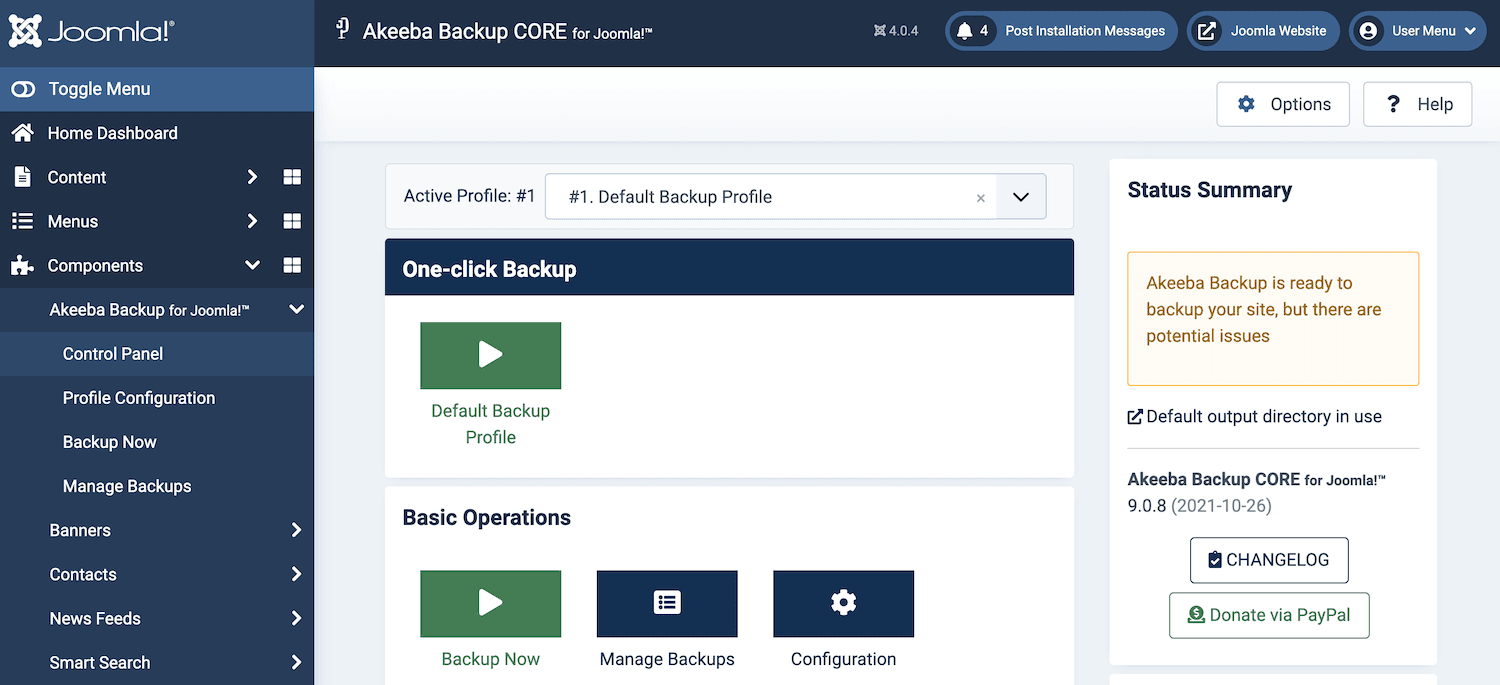The height and width of the screenshot is (685, 1500).
Task: Select Profile Configuration in sidebar
Action: [139, 398]
